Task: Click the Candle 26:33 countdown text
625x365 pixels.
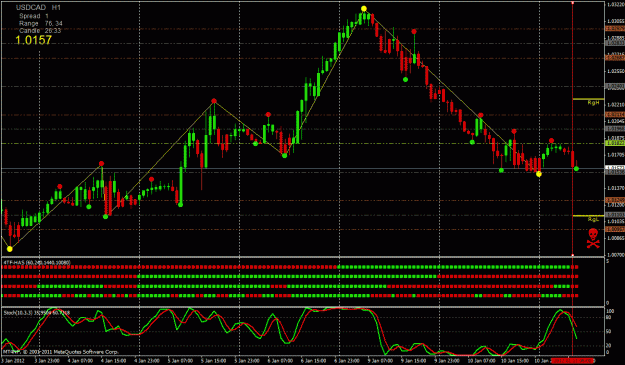Action: 40,31
